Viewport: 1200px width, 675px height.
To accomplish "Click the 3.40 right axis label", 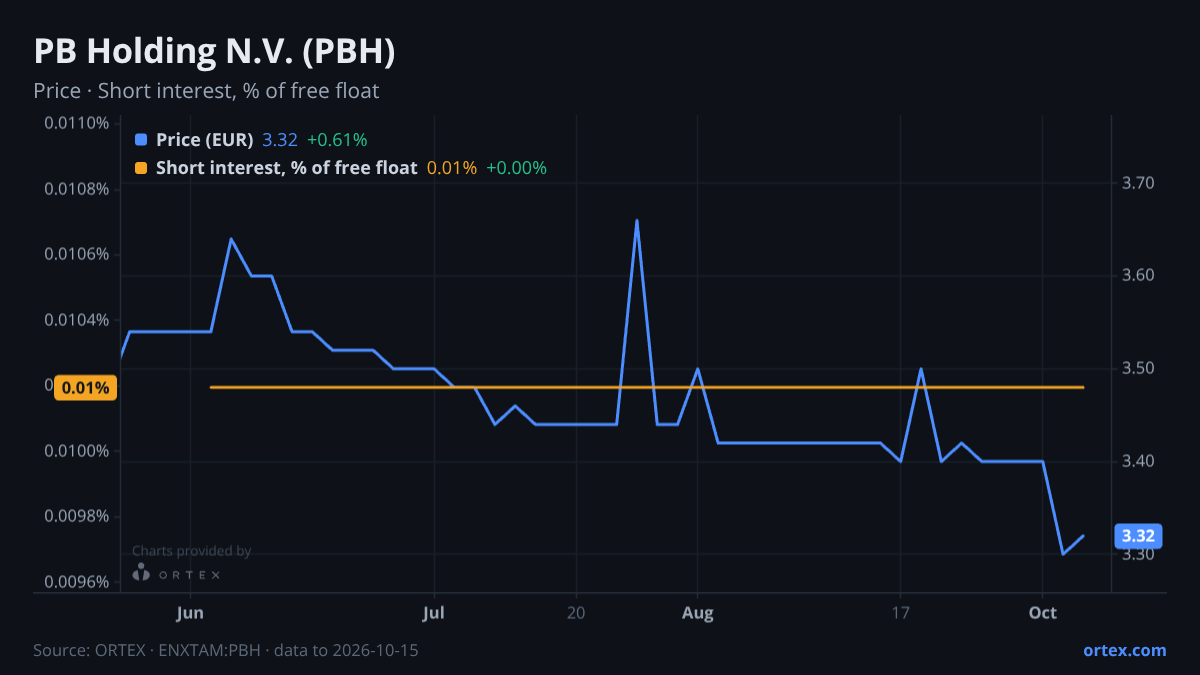I will [x=1138, y=461].
